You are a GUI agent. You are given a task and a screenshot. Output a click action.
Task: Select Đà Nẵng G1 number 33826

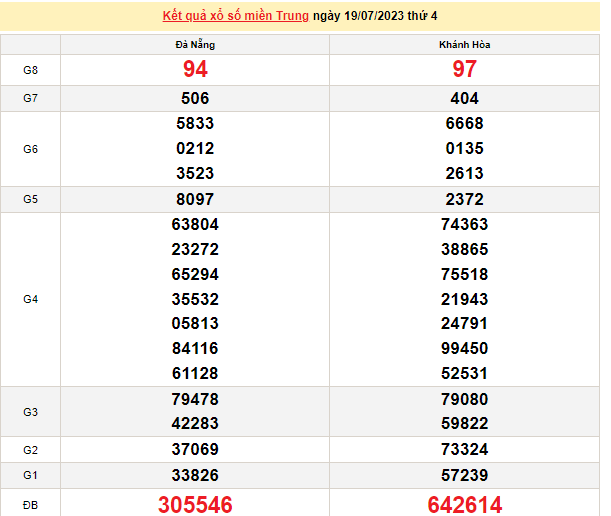click(195, 474)
